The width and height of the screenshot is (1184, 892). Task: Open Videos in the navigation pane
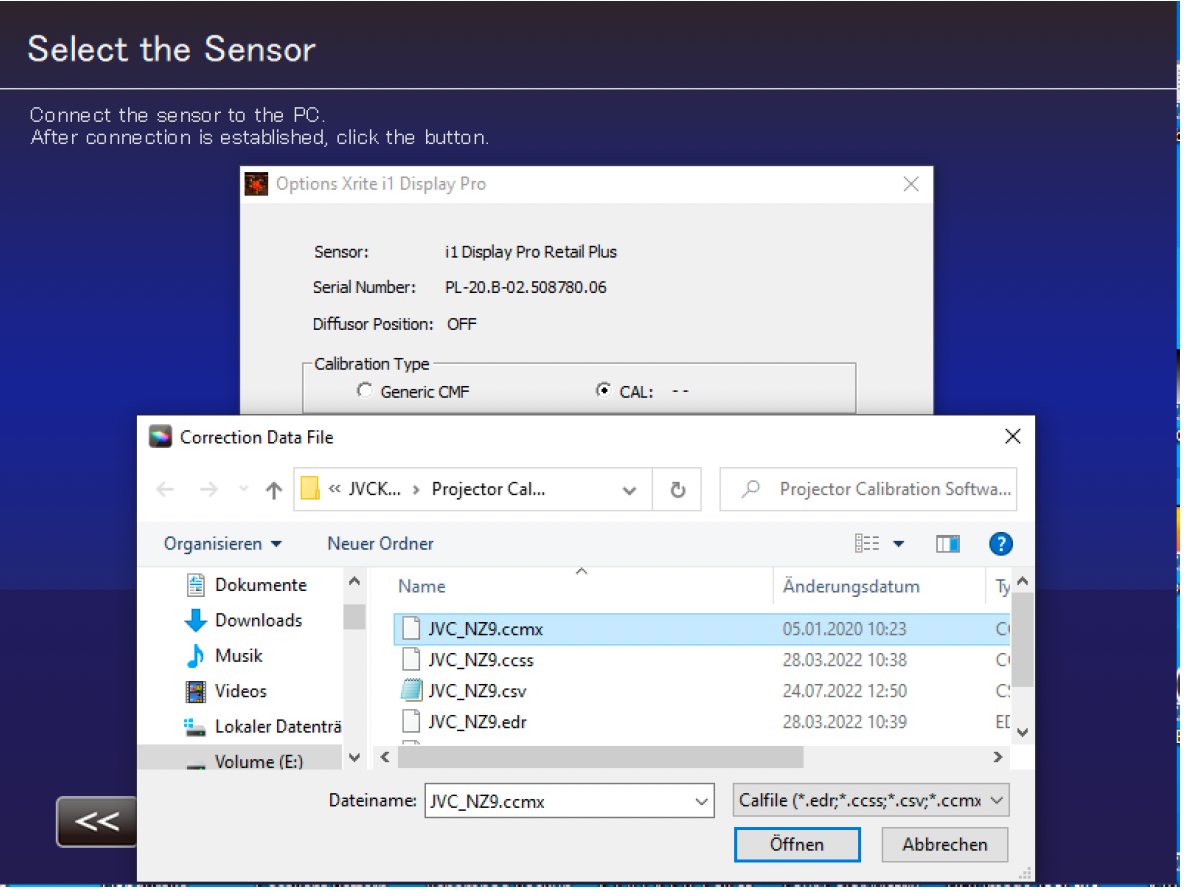click(x=240, y=691)
